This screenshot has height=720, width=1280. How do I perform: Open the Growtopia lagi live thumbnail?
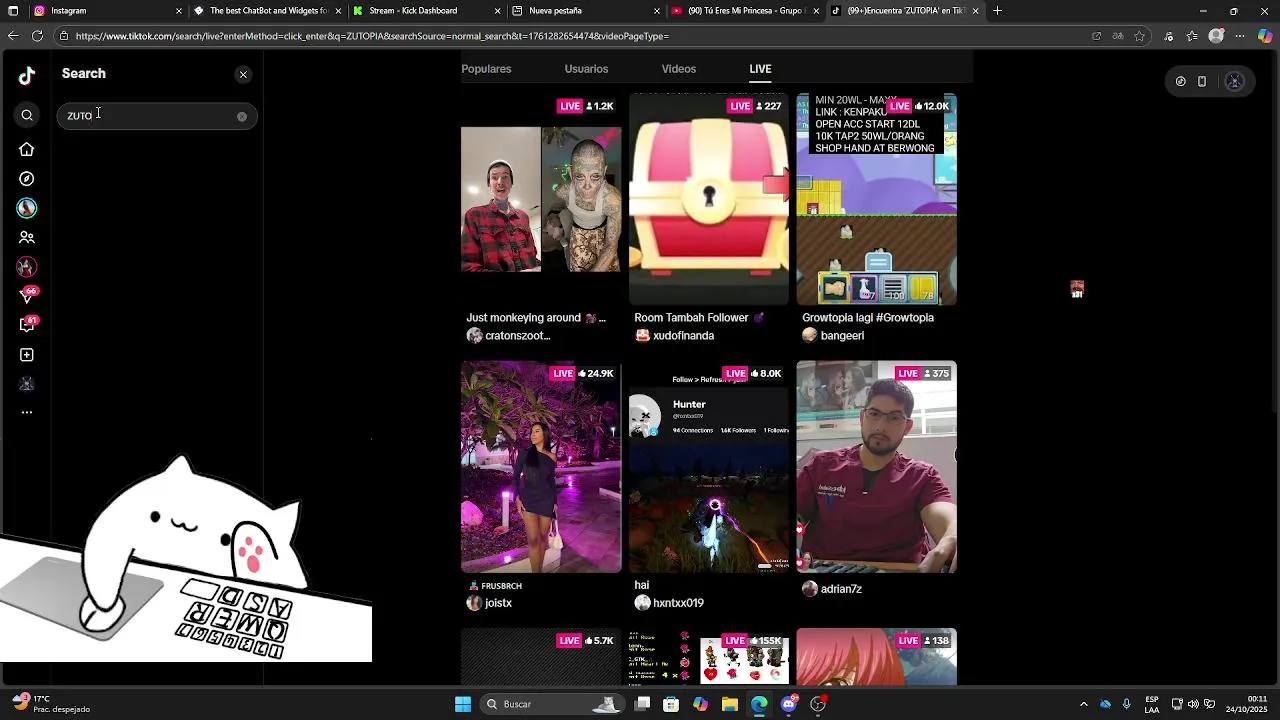(x=876, y=199)
